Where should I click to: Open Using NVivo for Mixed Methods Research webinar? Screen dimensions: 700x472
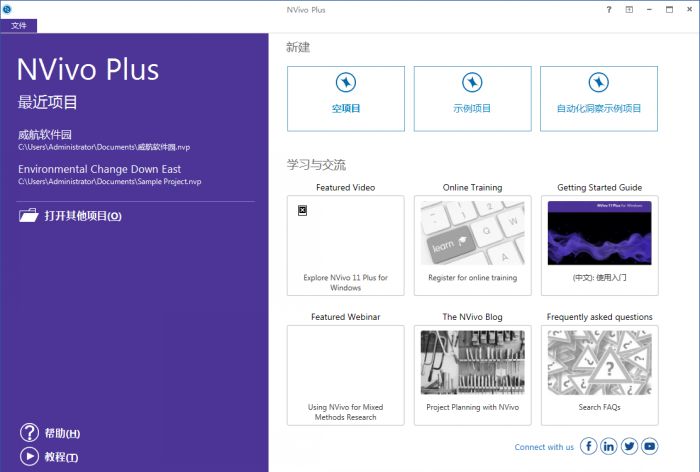click(x=346, y=412)
